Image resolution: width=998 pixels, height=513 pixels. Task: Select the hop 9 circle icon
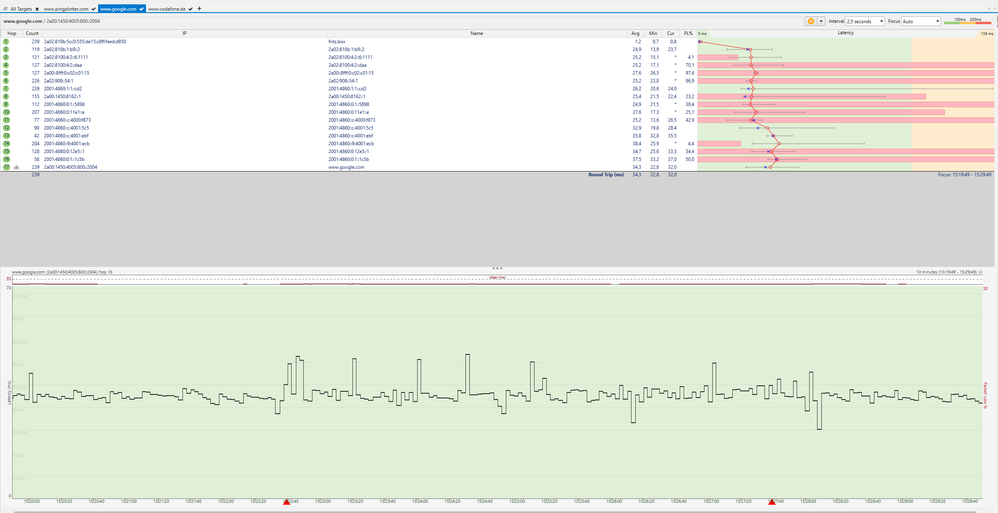click(6, 104)
